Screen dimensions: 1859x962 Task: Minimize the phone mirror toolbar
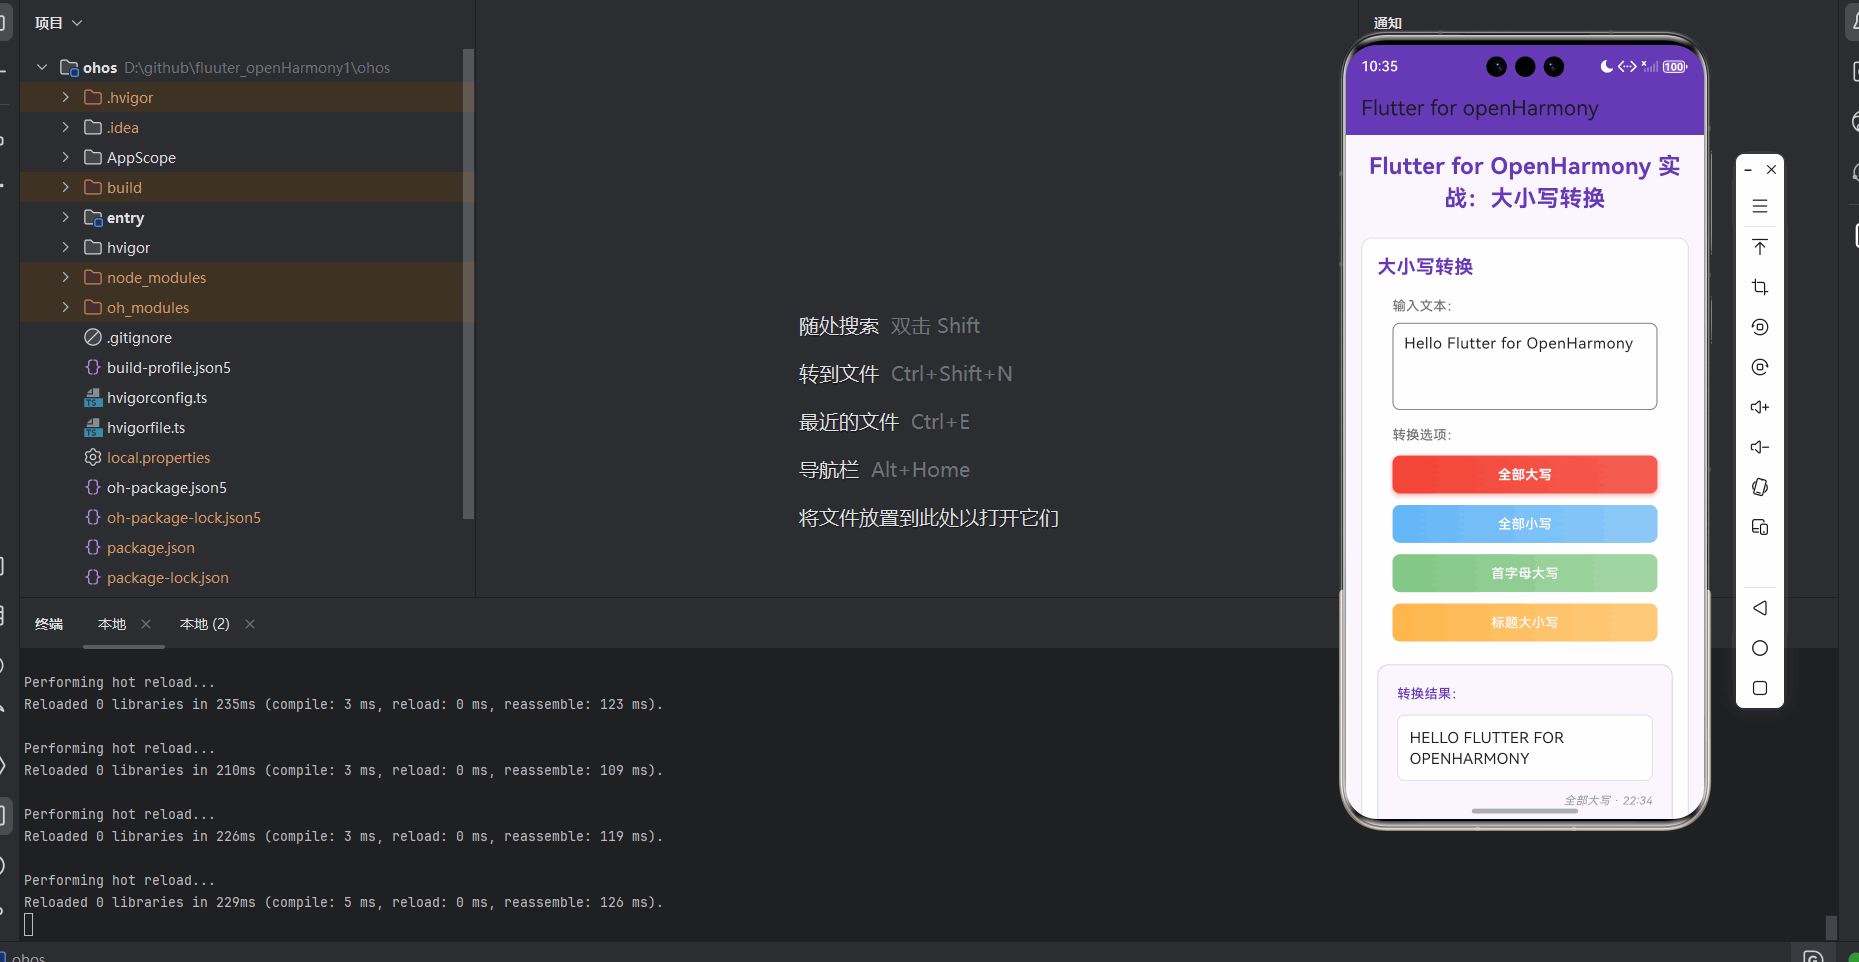[x=1748, y=170]
